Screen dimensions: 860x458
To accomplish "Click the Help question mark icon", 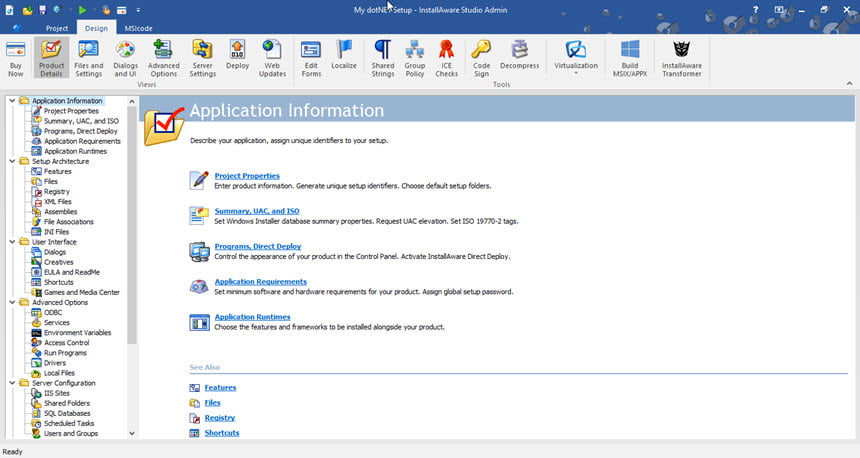I will pos(755,10).
